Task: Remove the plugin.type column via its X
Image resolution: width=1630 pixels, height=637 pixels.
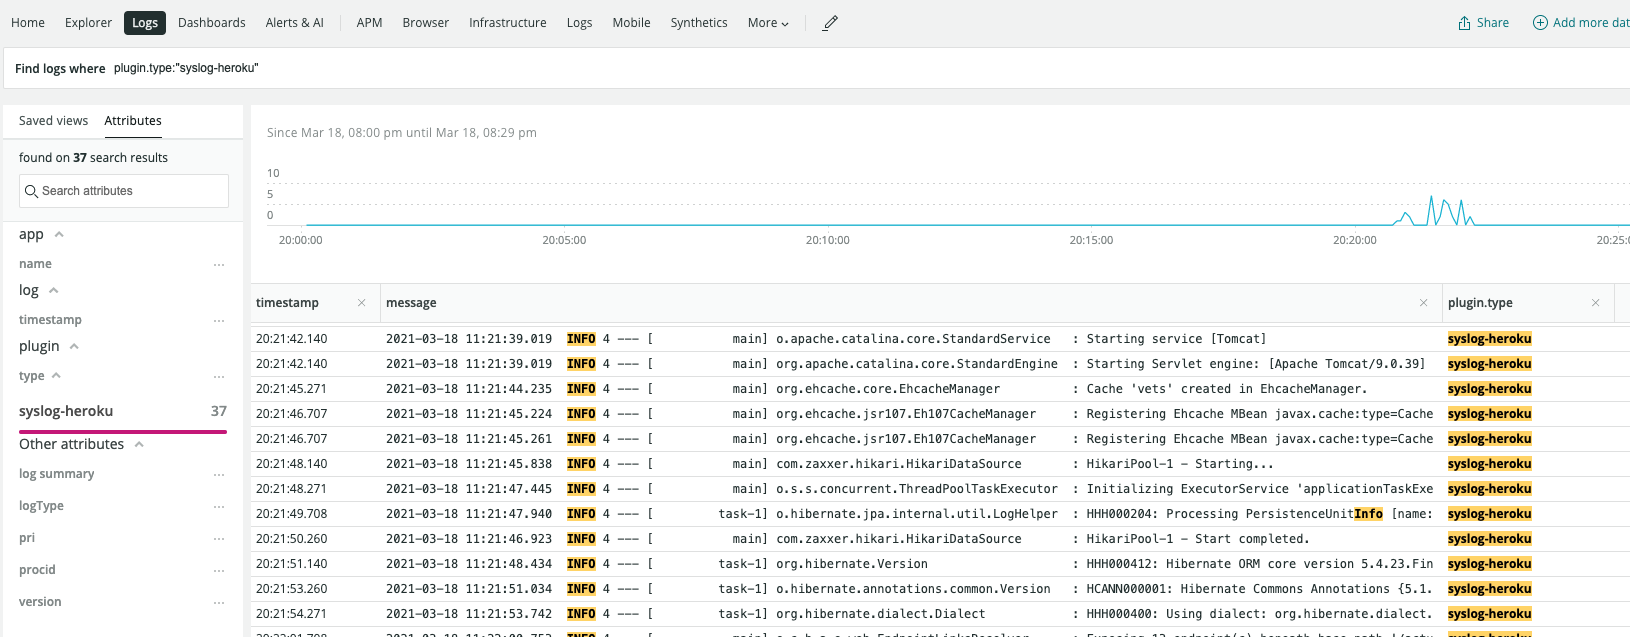Action: pyautogui.click(x=1595, y=303)
